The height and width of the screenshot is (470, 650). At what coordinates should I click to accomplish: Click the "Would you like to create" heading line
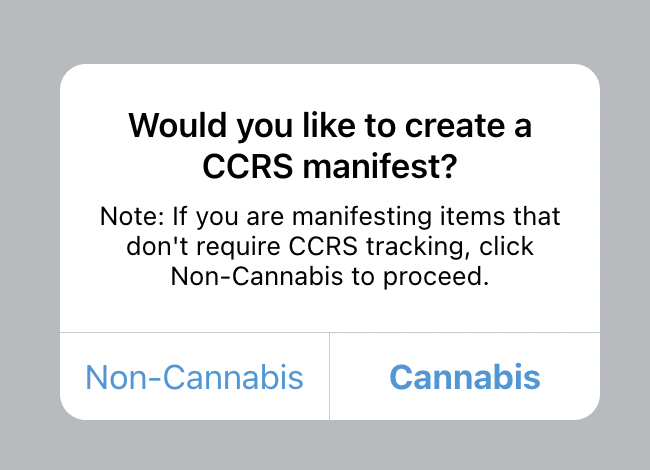click(330, 127)
